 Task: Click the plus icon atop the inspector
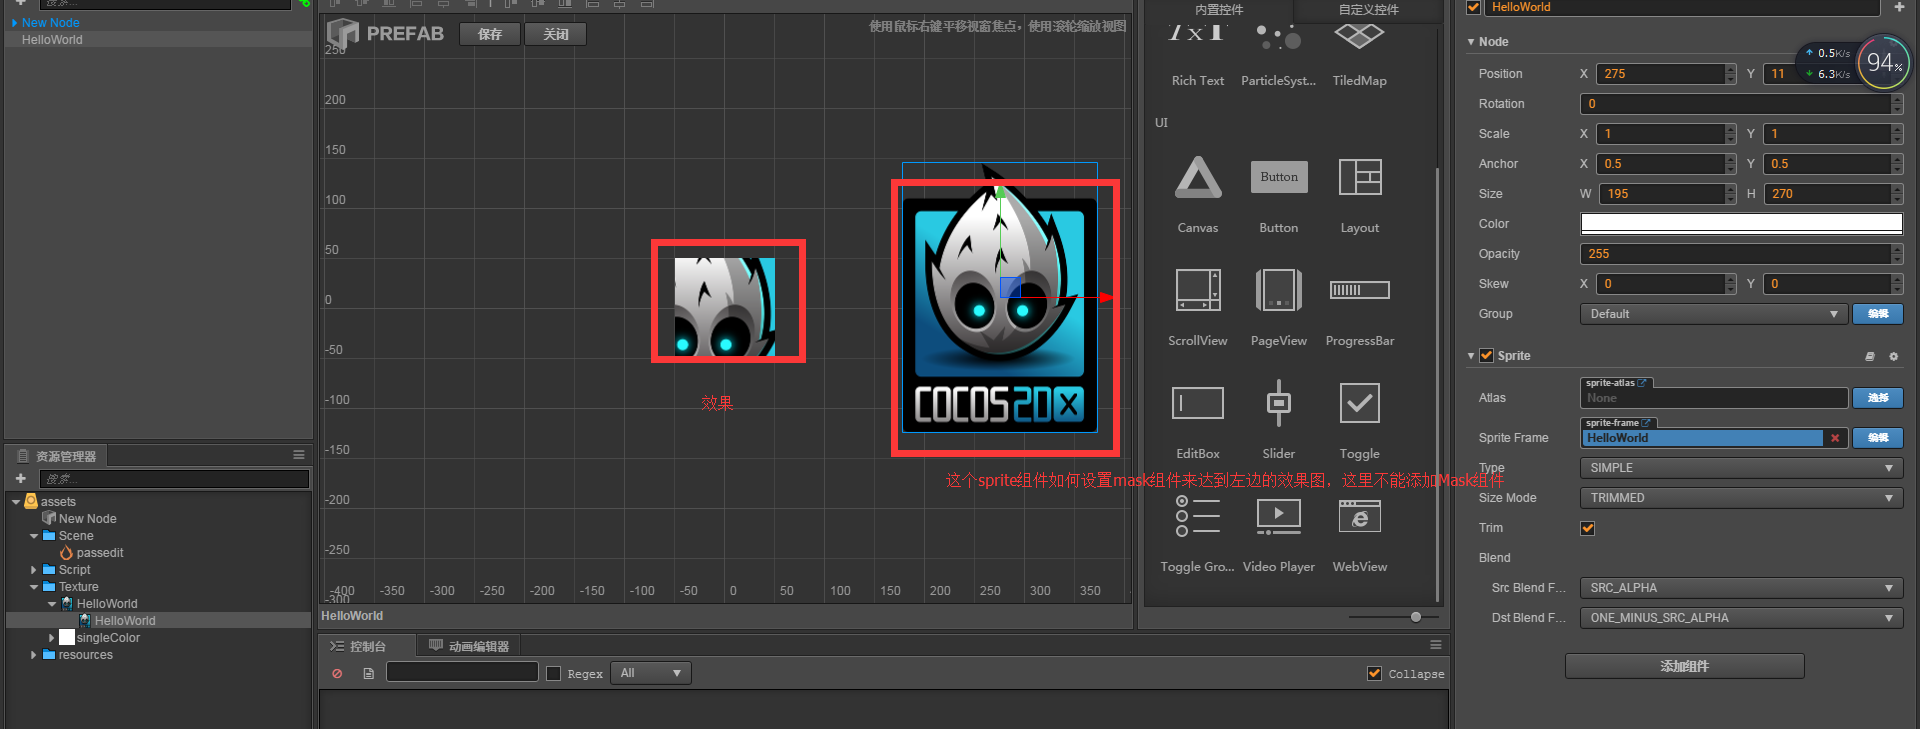pos(1899,7)
